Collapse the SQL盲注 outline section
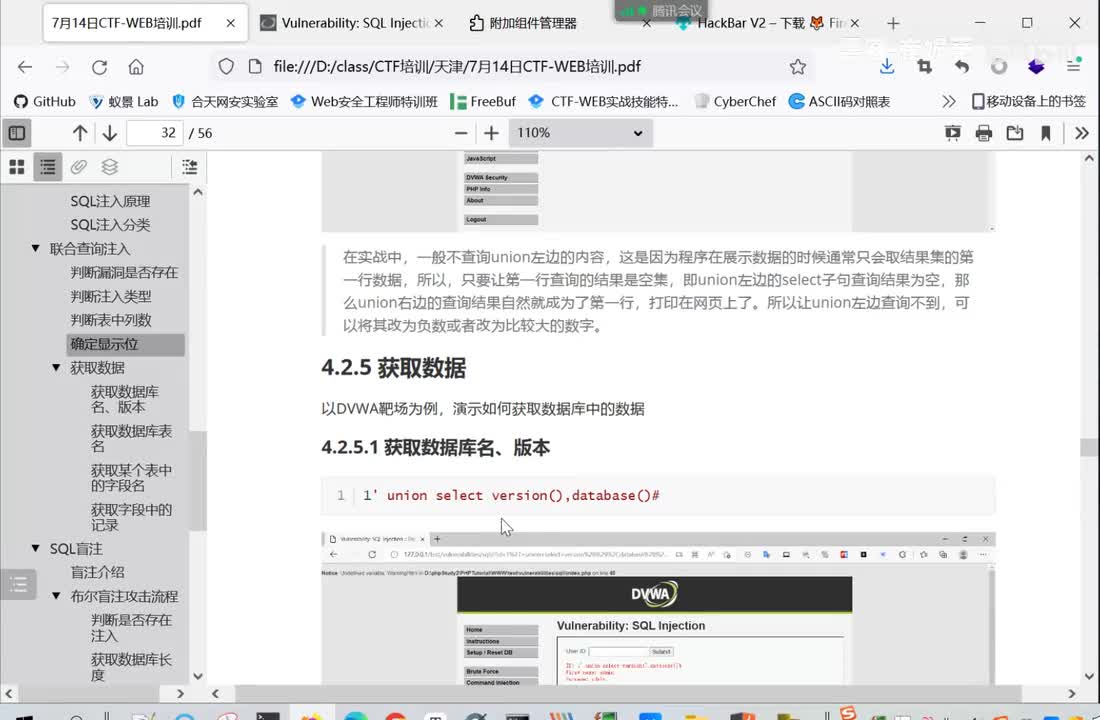 tap(35, 548)
